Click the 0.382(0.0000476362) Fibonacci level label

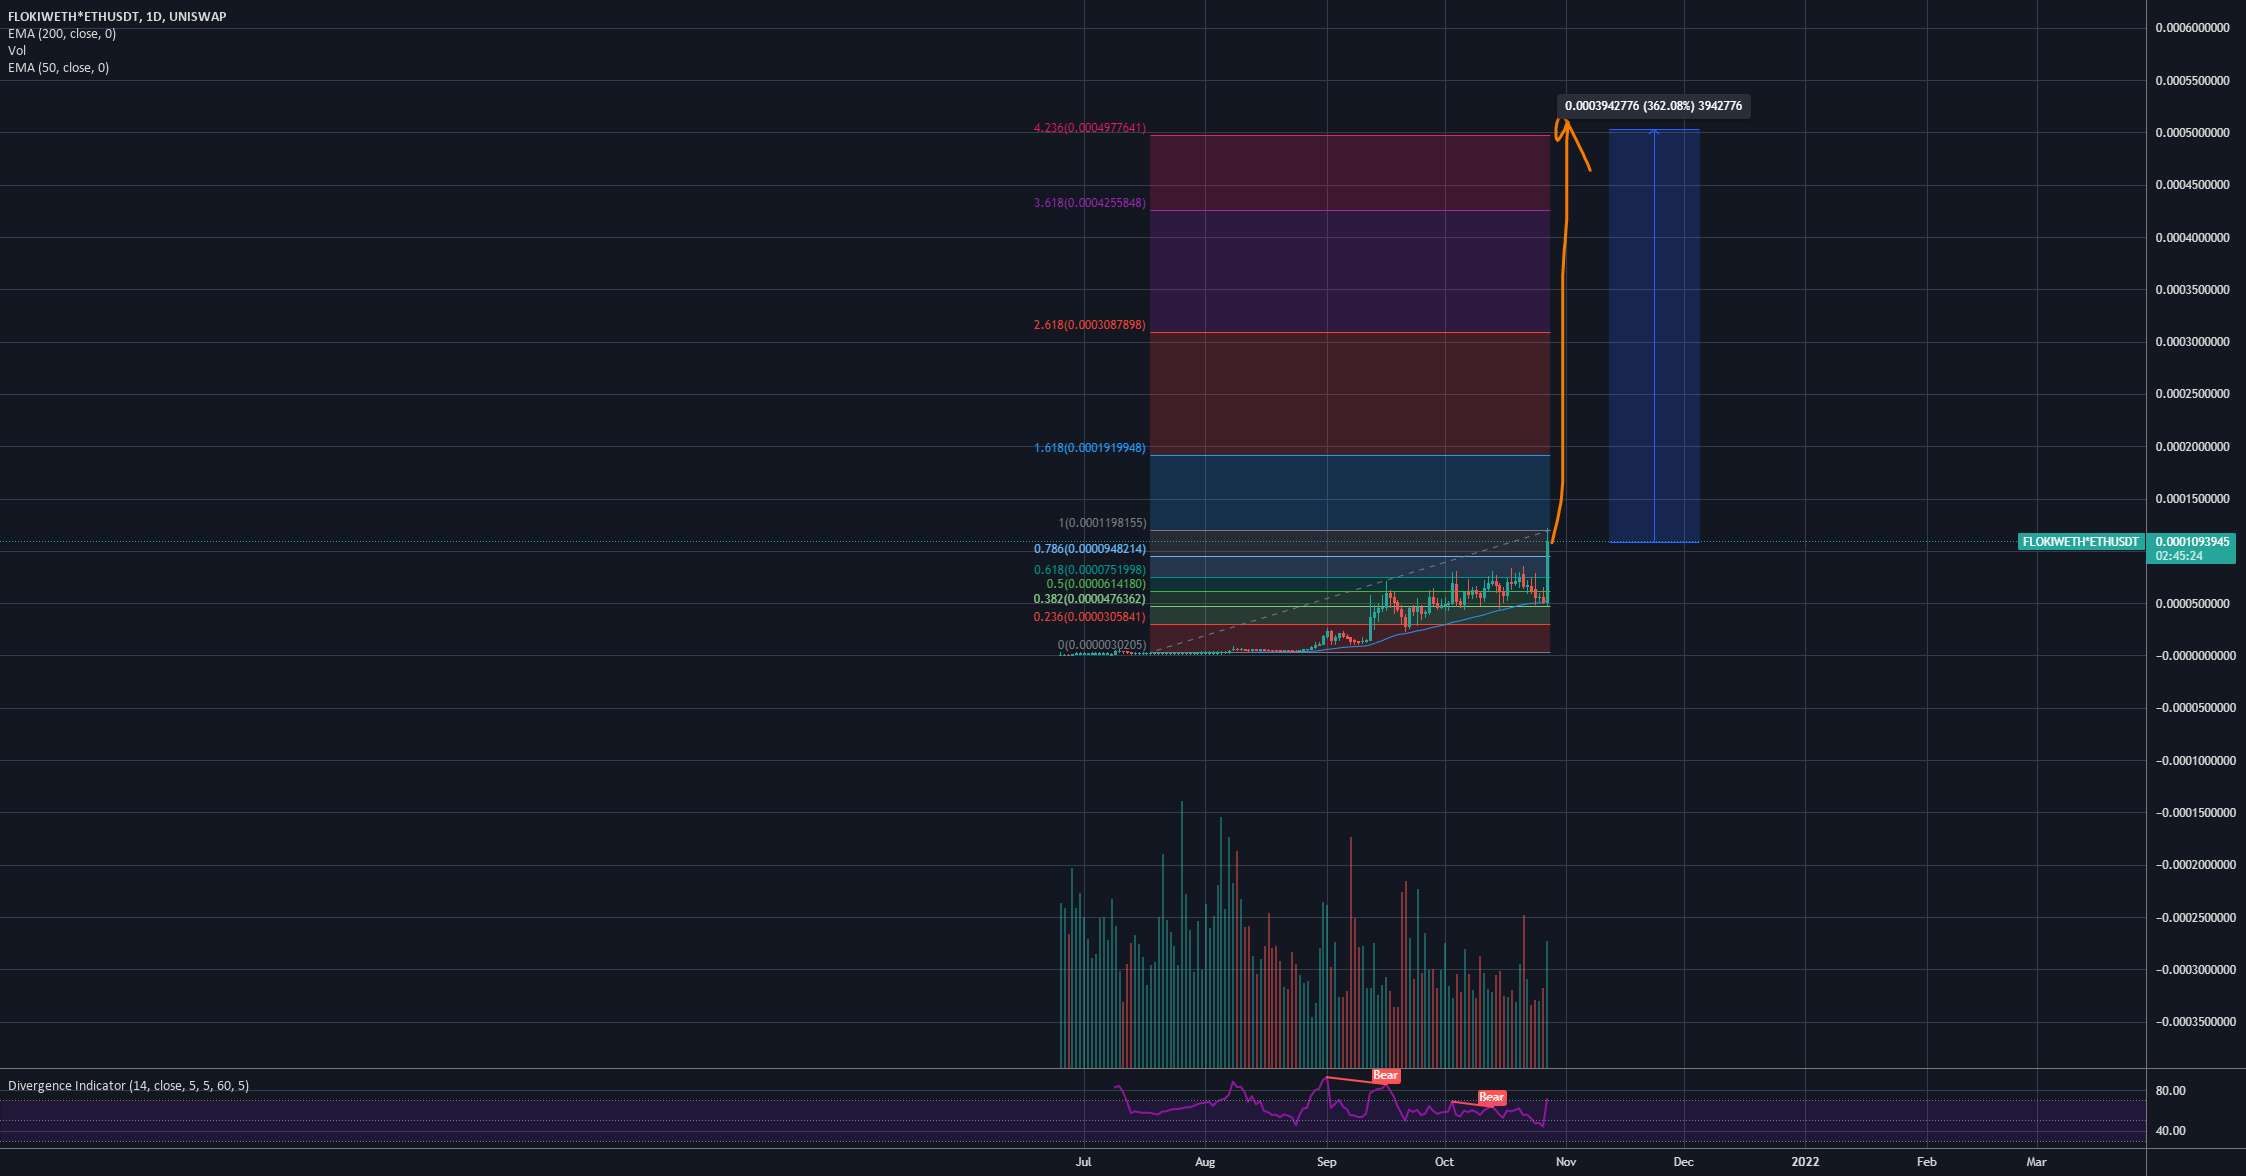(x=1090, y=599)
